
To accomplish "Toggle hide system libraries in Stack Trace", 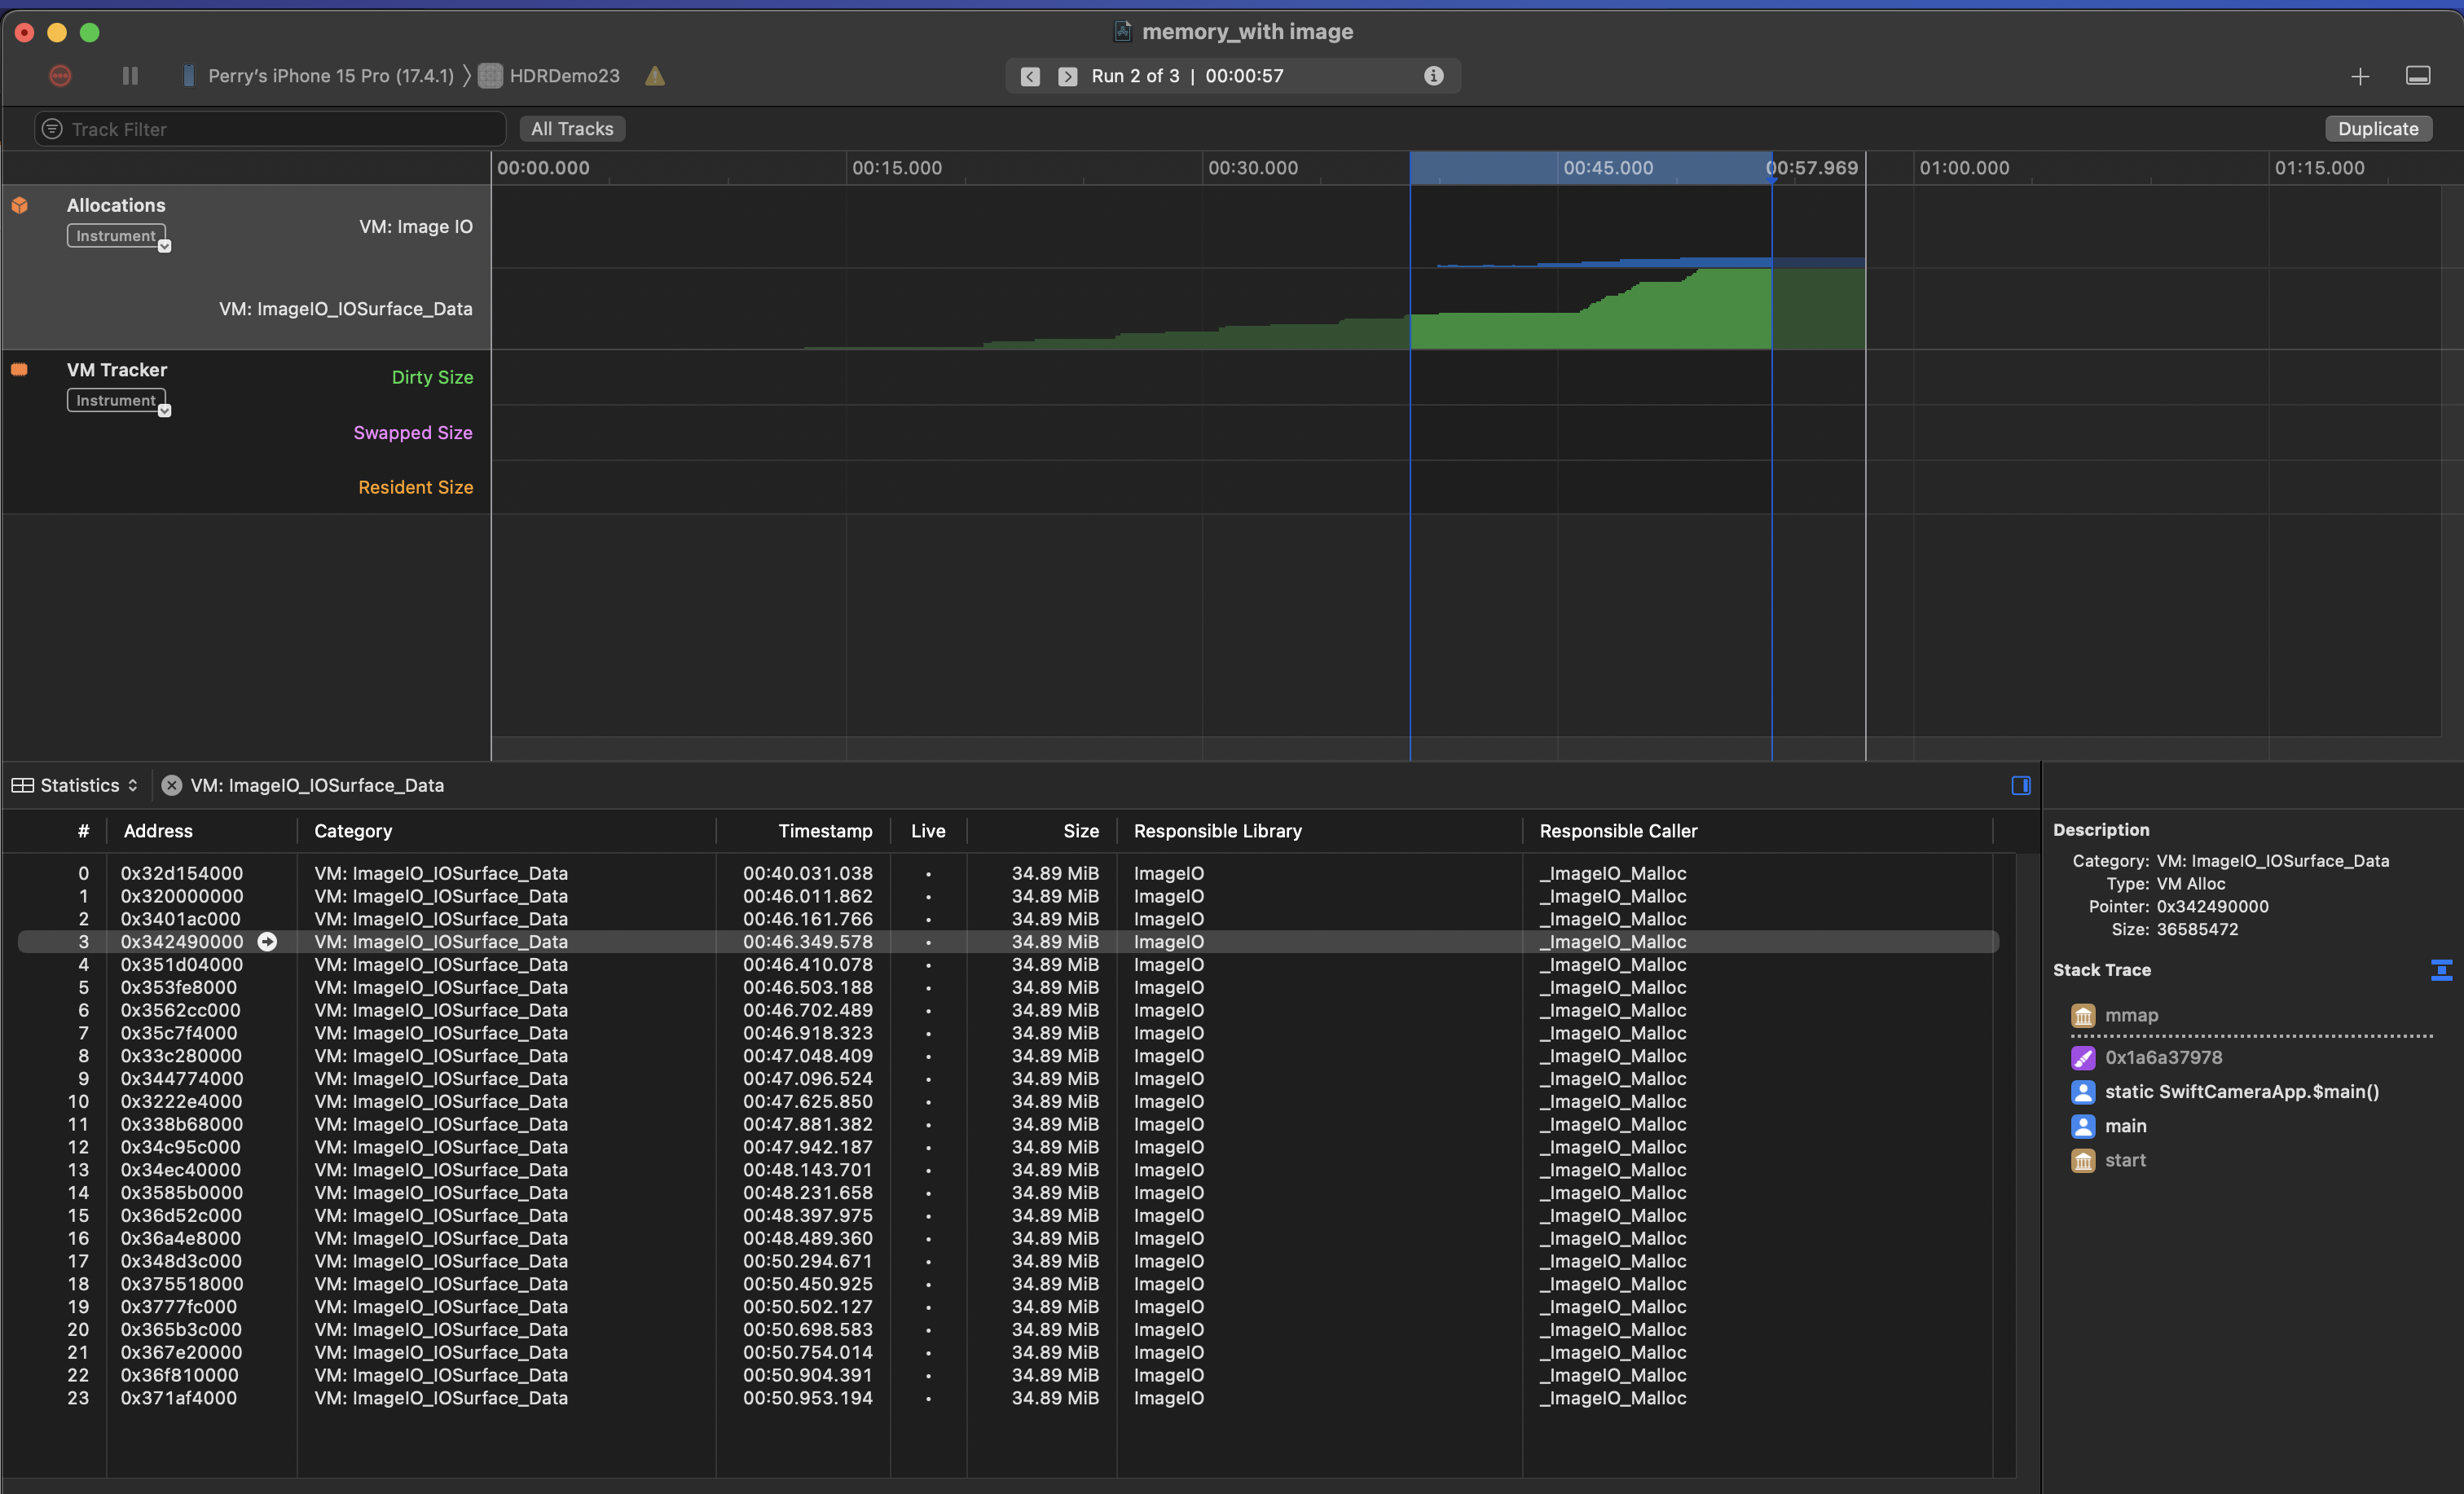I will (x=2440, y=970).
